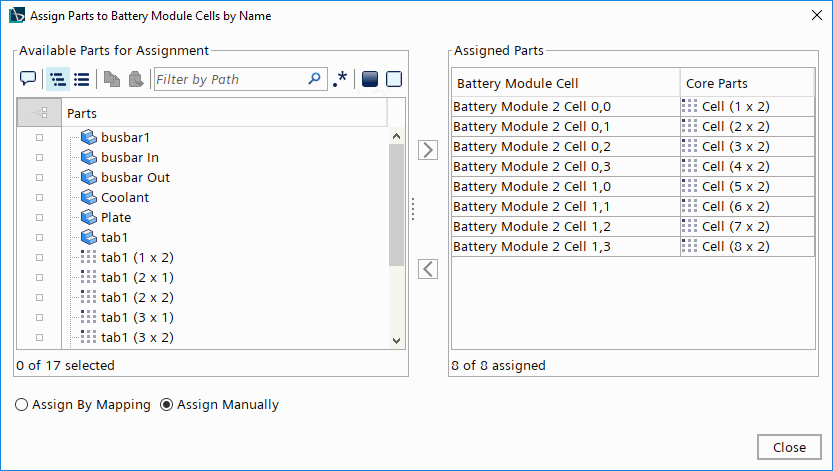833x471 pixels.
Task: Click the magnifier icon in filter box
Action: 315,79
